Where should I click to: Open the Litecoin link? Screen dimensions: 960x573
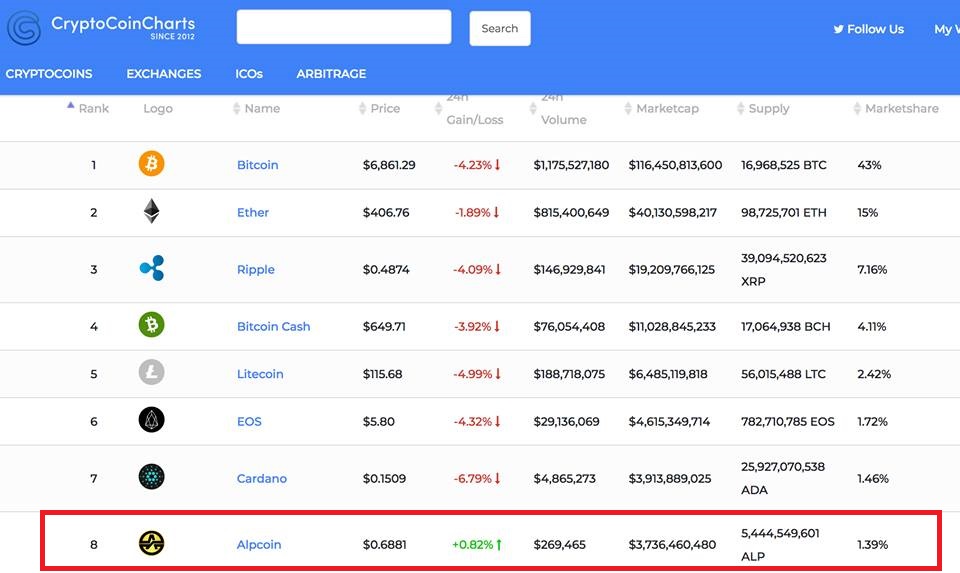tap(260, 374)
